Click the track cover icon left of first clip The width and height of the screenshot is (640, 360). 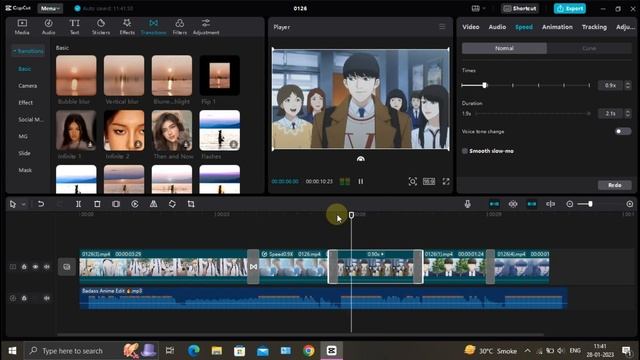coord(67,267)
